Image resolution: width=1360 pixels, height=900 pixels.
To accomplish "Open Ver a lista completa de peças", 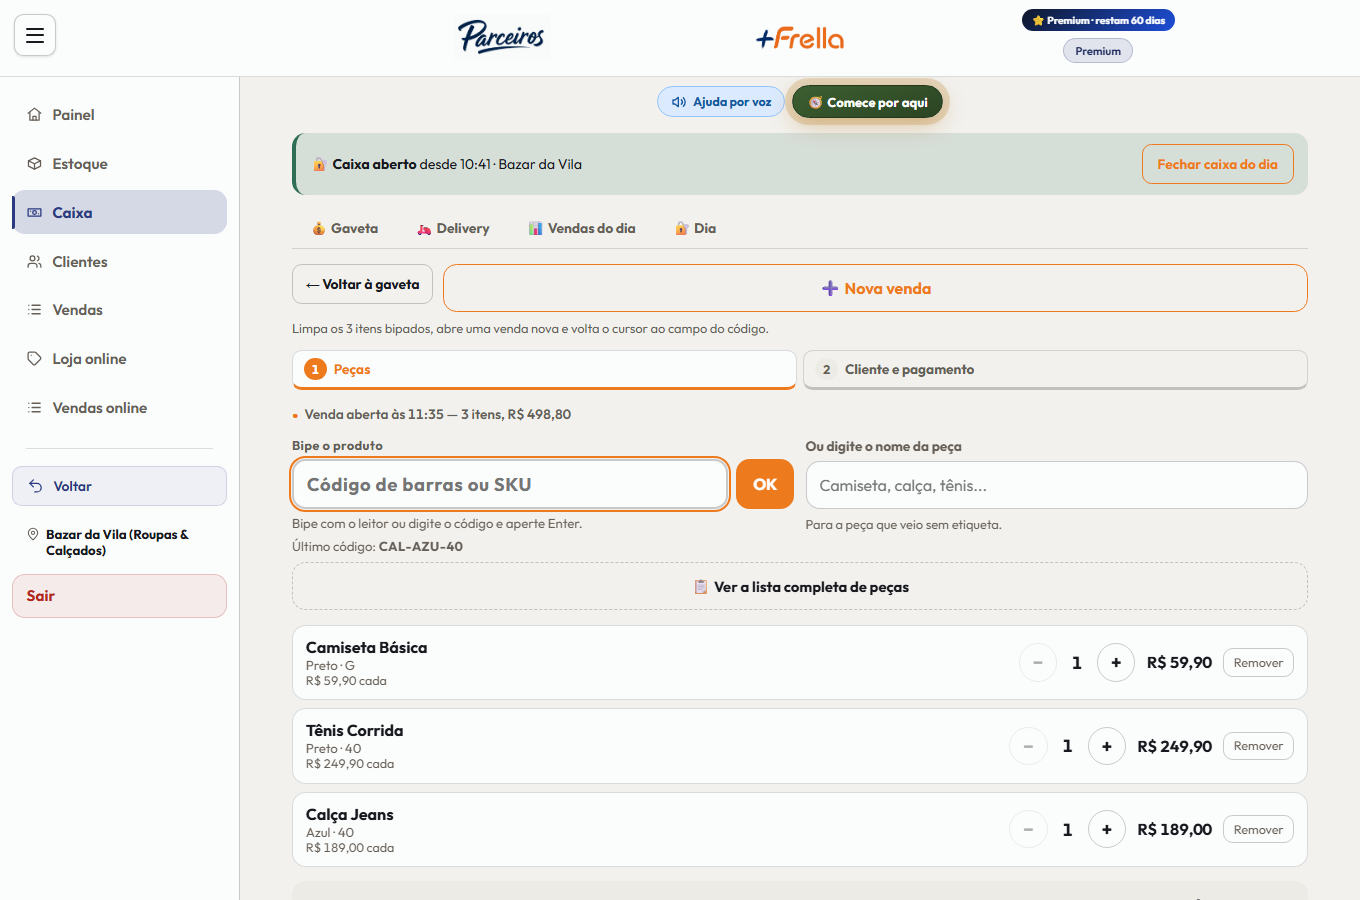I will tap(800, 587).
